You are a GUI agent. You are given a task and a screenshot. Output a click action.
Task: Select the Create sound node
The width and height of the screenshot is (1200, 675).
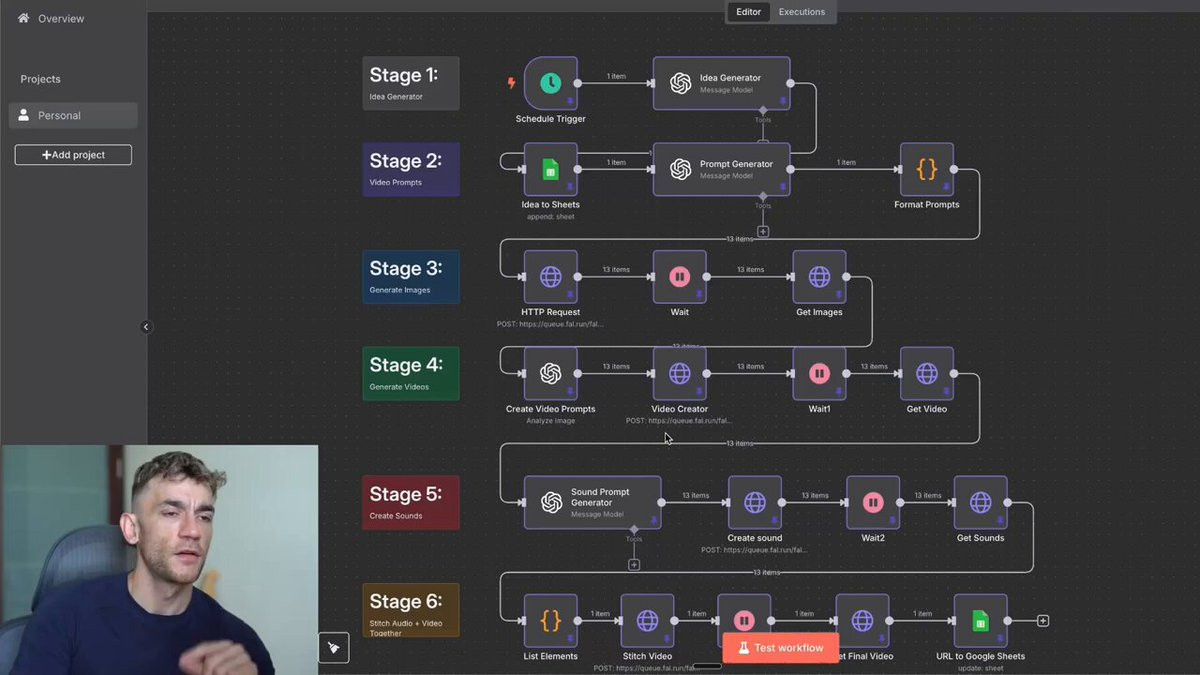pos(755,503)
